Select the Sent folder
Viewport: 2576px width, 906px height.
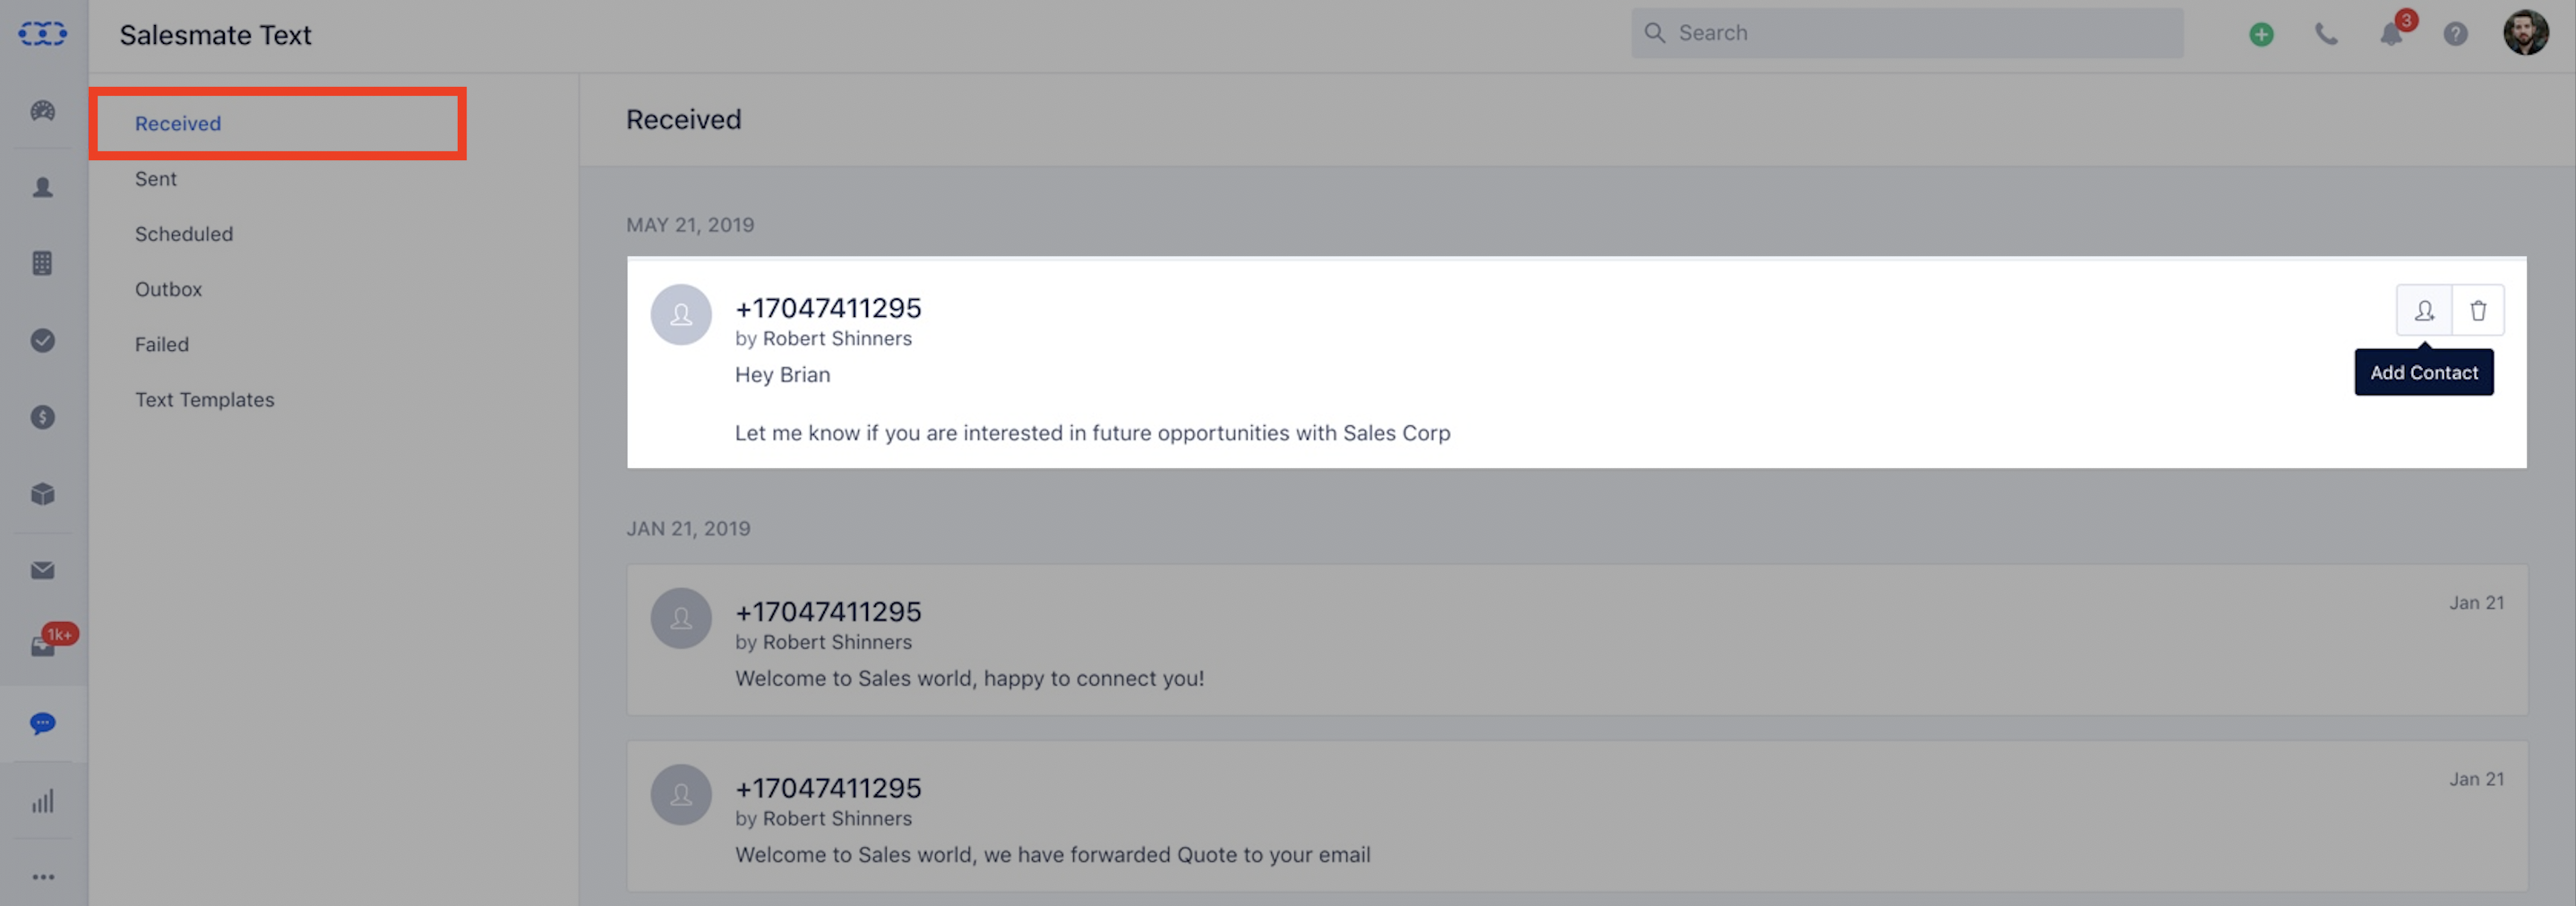click(x=156, y=179)
